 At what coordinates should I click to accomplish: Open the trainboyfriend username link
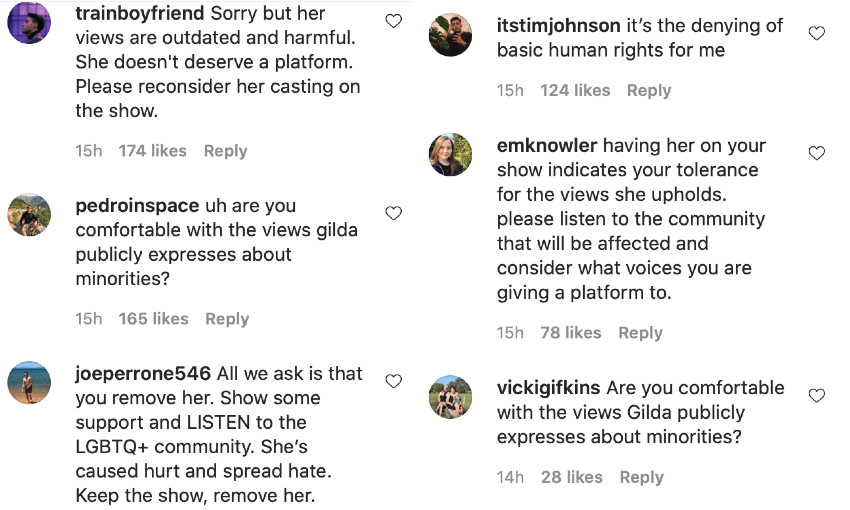pyautogui.click(x=140, y=15)
